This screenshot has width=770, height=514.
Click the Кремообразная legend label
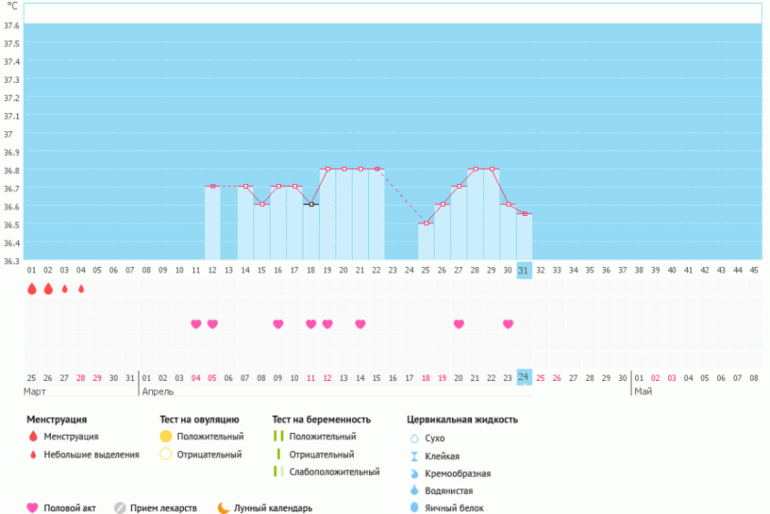(458, 473)
